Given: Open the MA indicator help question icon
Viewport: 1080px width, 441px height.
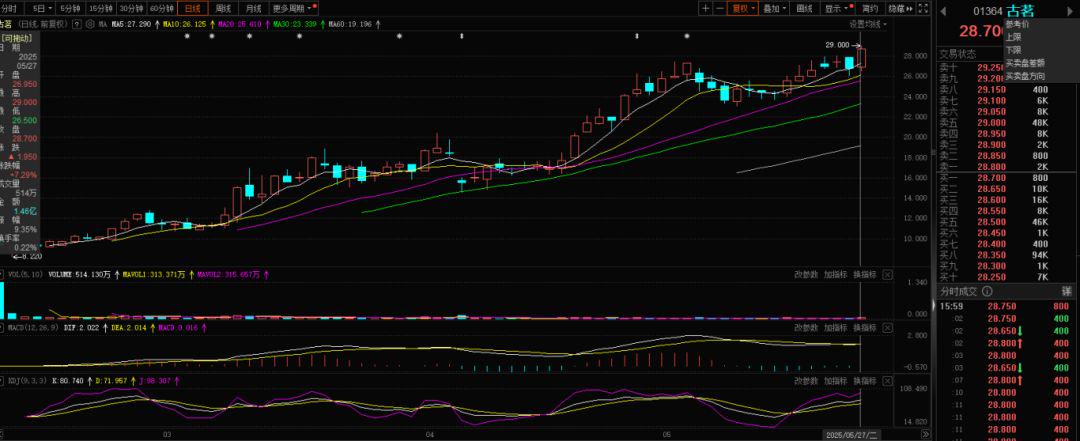Looking at the screenshot, I should (x=76, y=23).
